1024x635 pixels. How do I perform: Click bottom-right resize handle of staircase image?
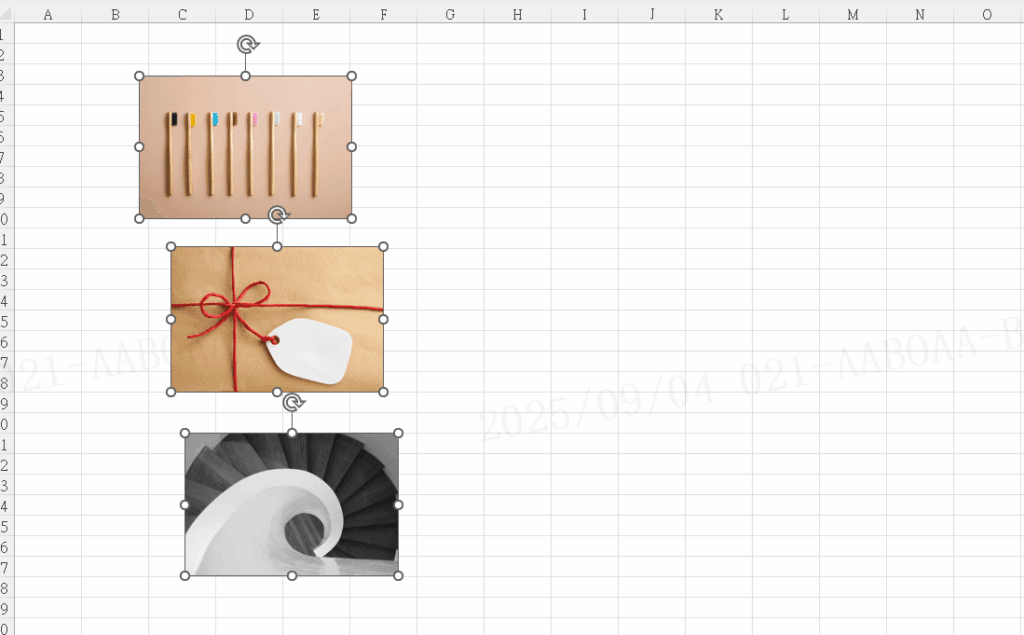398,576
